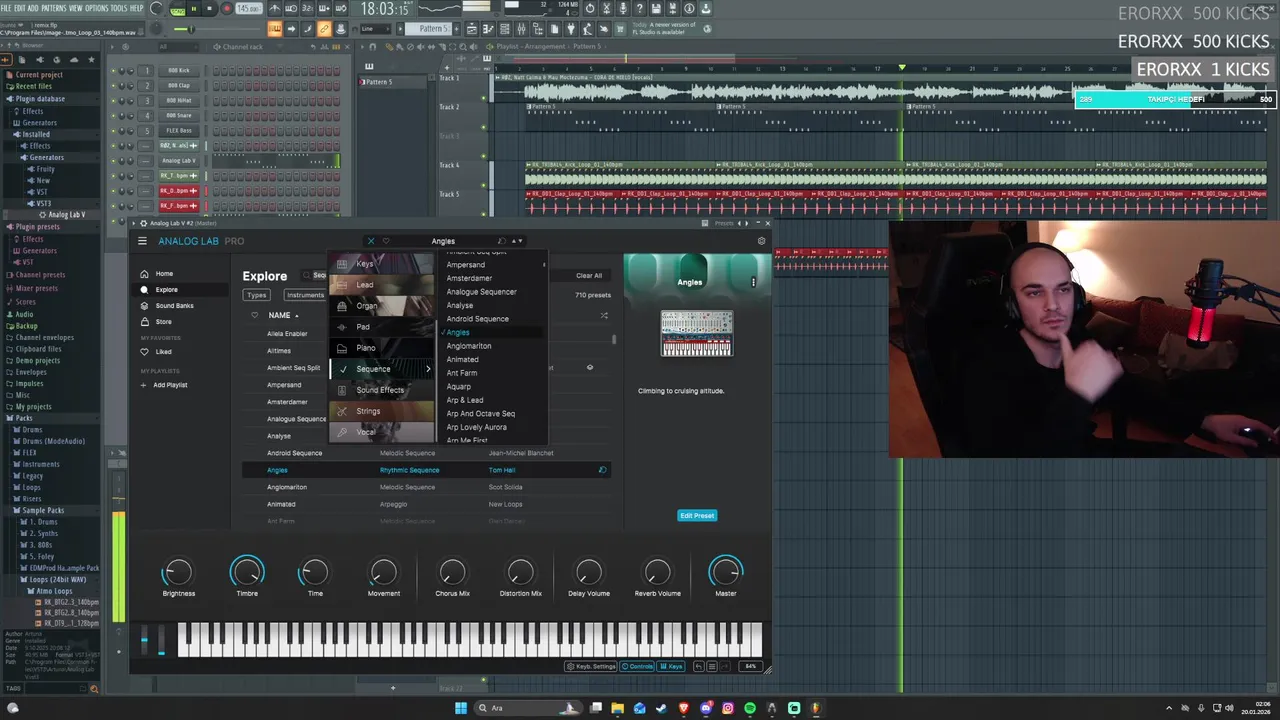Viewport: 1280px width, 720px height.
Task: Select the FLEX Bass channel button
Action: (x=179, y=131)
